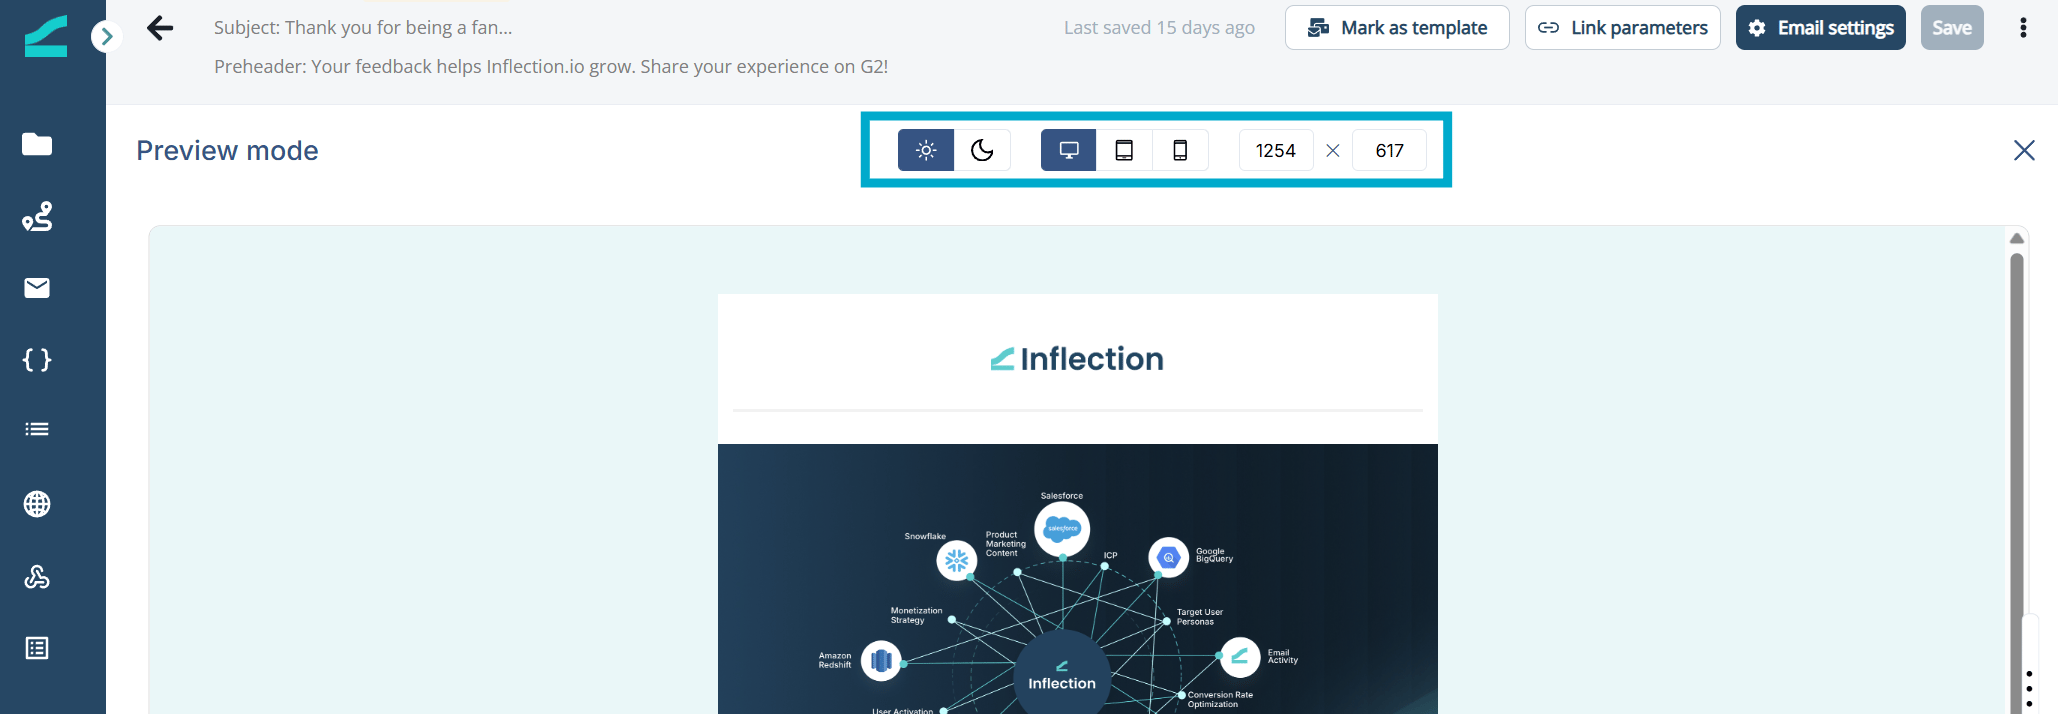
Task: Expand the sidebar with the chevron button
Action: [x=106, y=37]
